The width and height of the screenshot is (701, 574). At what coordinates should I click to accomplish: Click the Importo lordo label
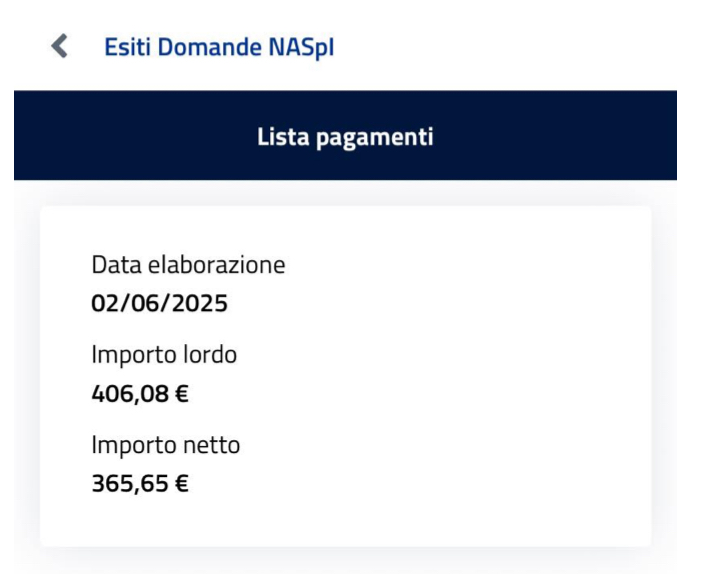[x=164, y=354]
